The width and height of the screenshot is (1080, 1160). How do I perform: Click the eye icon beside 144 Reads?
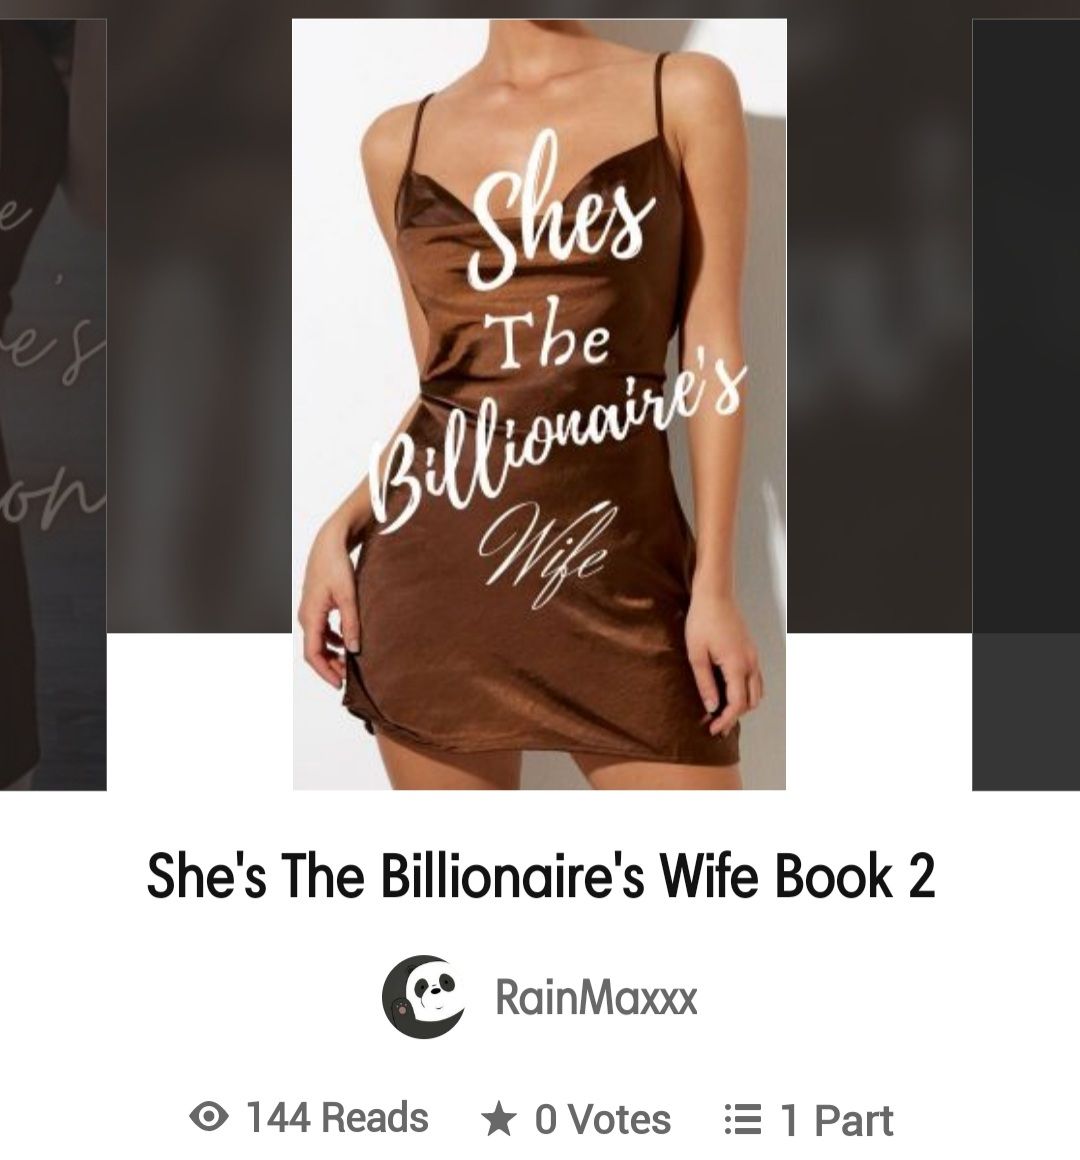209,1116
